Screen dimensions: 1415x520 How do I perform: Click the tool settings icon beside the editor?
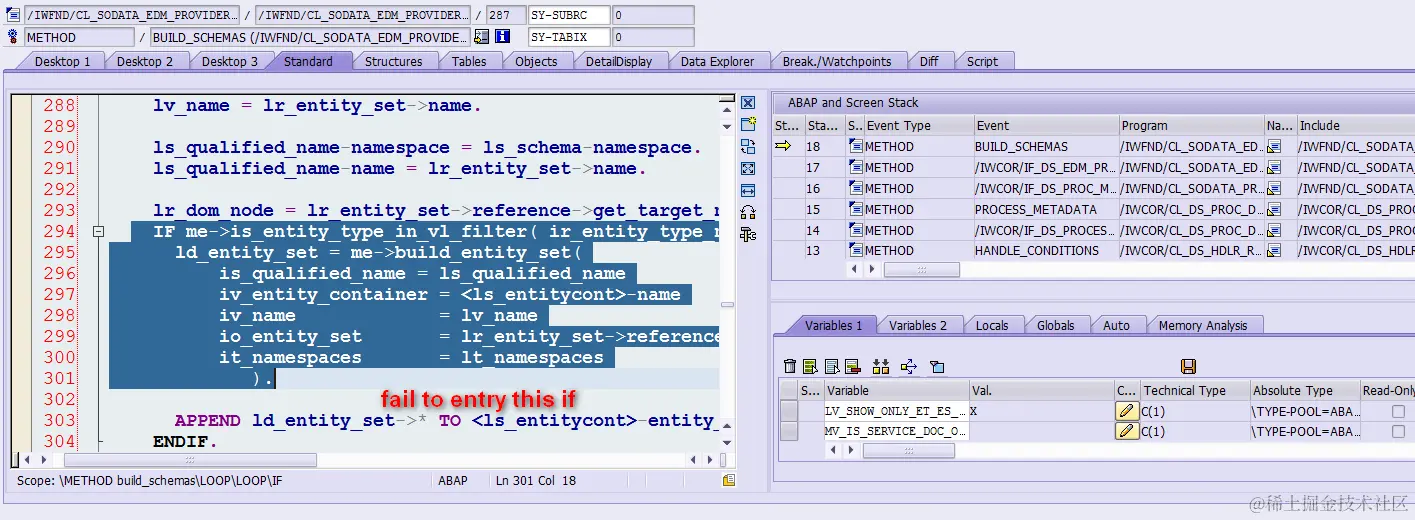tap(748, 234)
